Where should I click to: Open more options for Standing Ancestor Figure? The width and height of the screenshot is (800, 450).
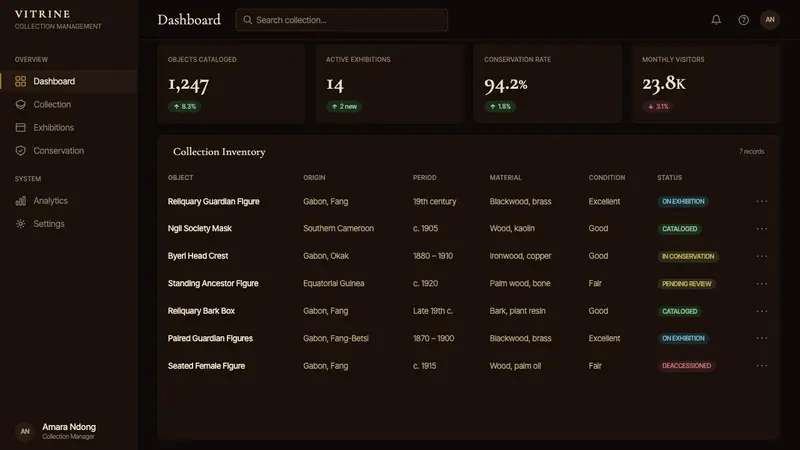click(761, 283)
